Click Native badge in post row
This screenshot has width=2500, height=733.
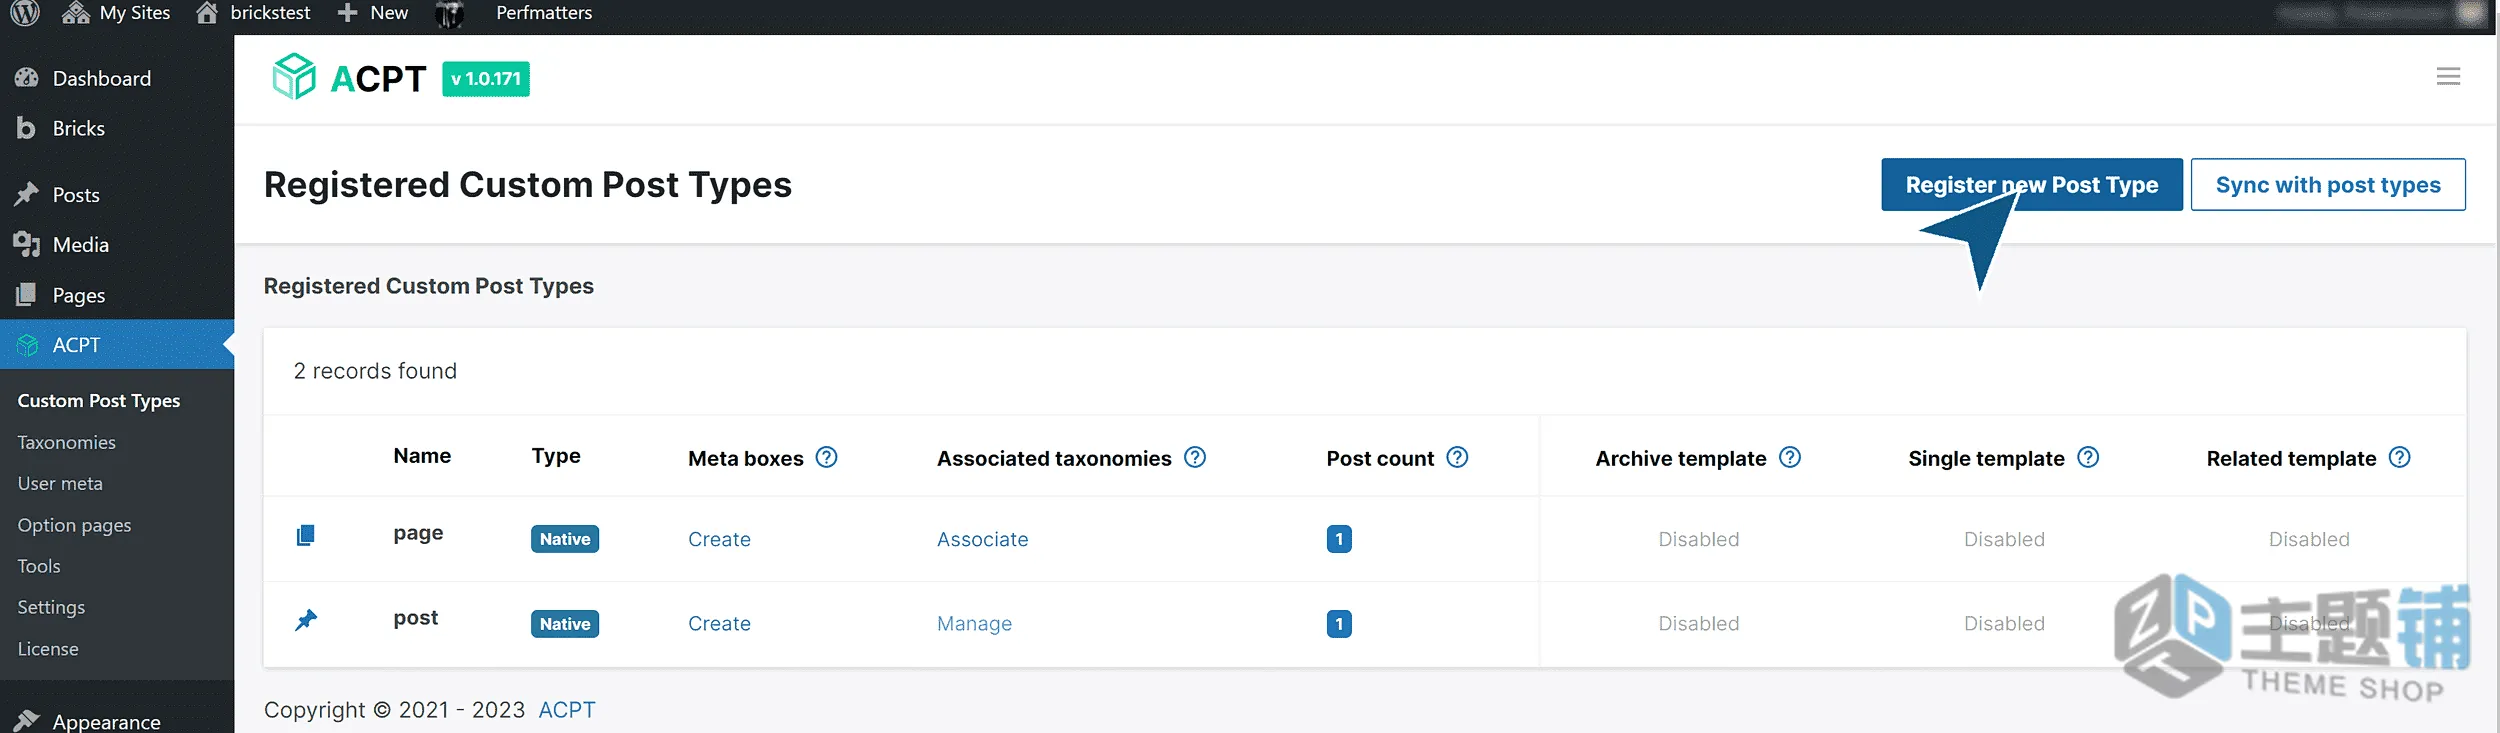(565, 624)
